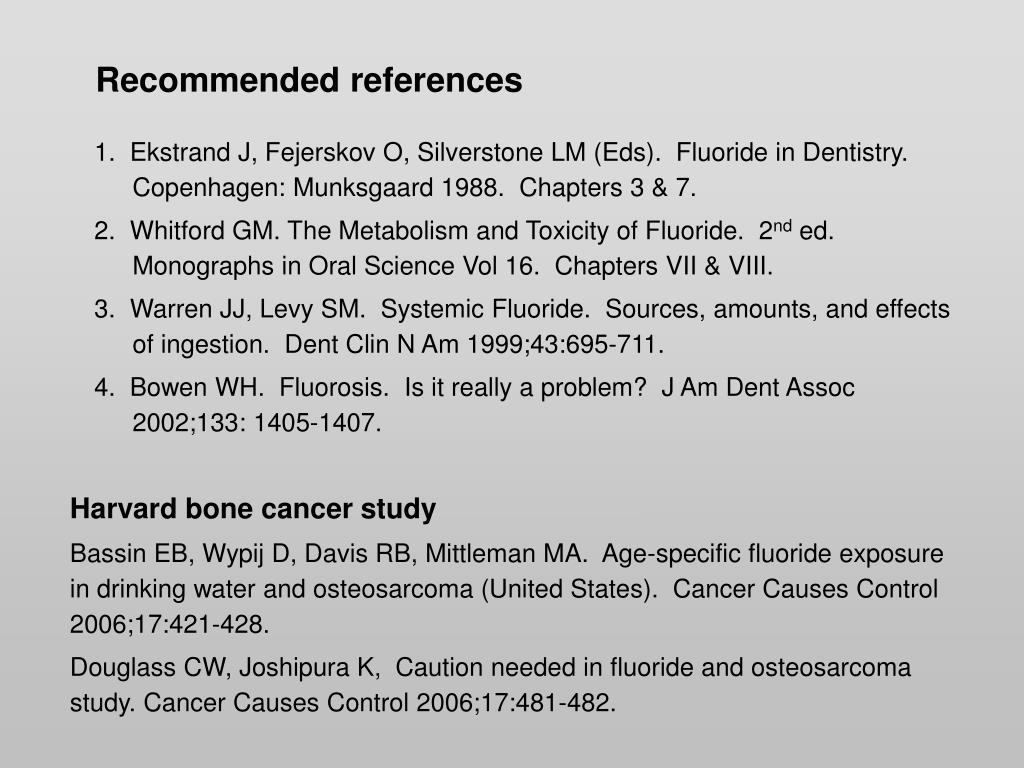Click the 'nd' superscript after 2
Image resolution: width=1024 pixels, height=768 pixels.
782,225
